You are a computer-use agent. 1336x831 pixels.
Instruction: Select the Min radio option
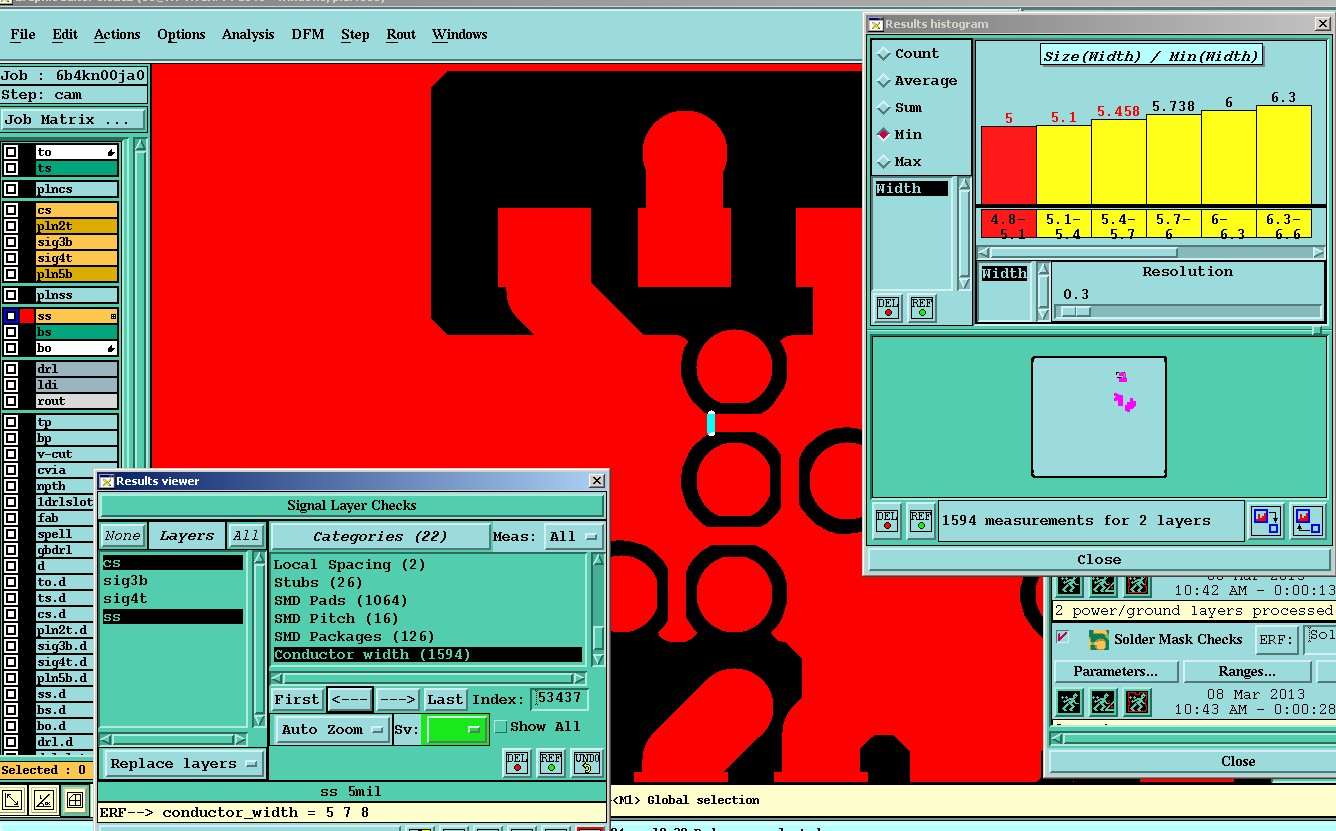[x=884, y=135]
